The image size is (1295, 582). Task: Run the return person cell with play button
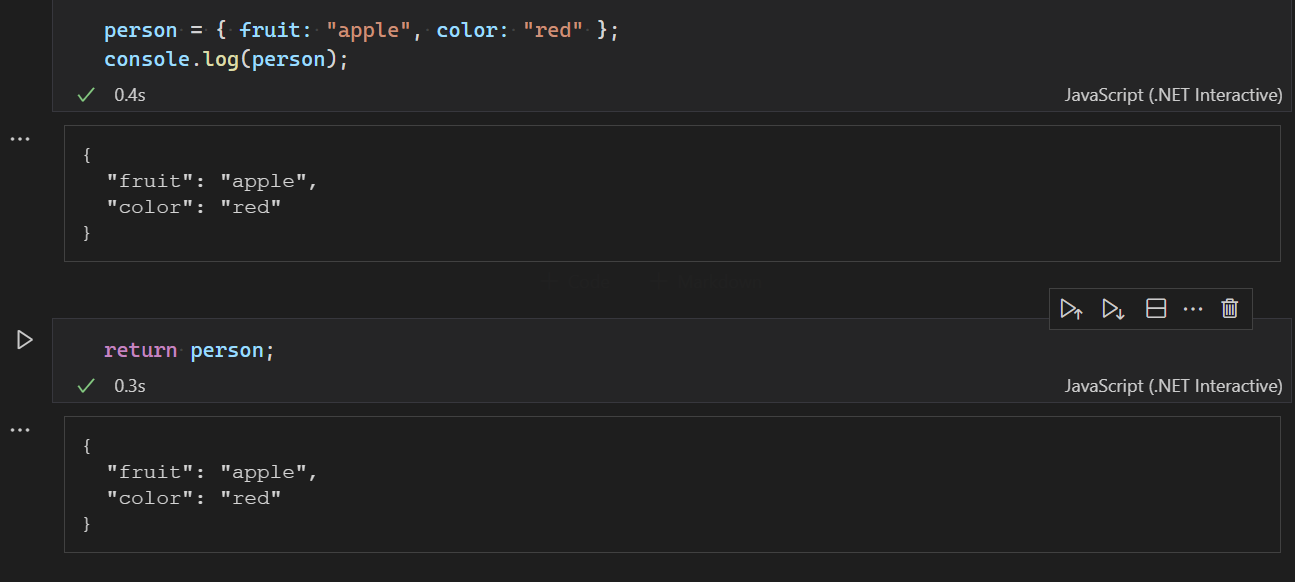point(24,340)
